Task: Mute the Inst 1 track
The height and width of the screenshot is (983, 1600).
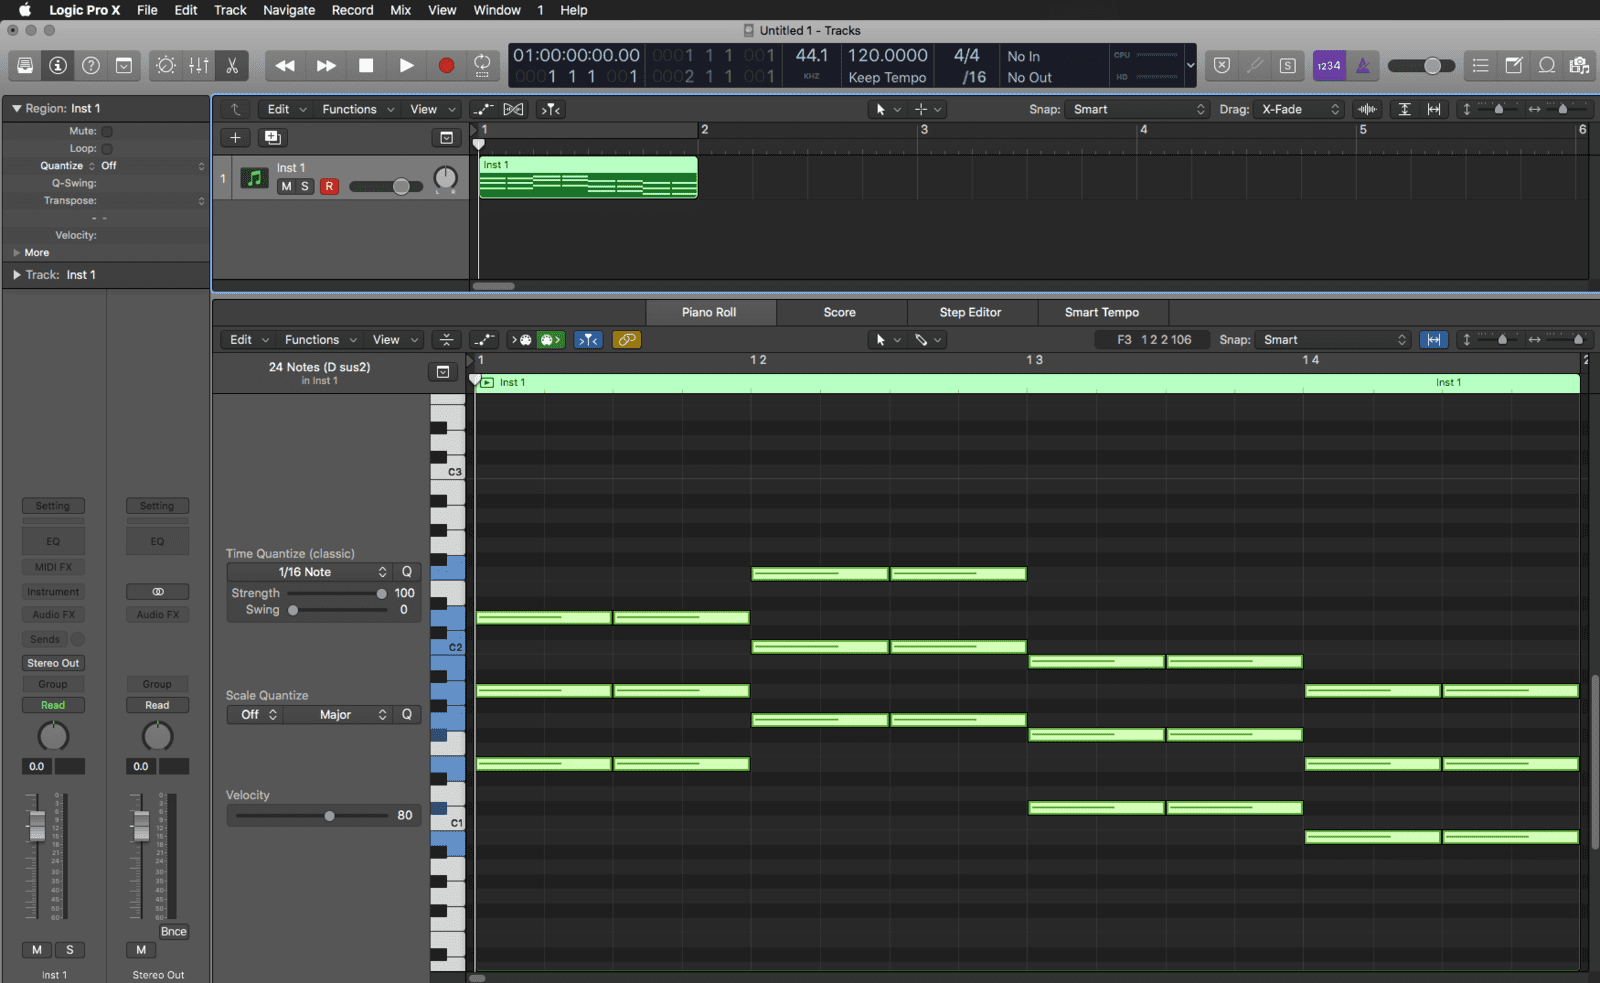Action: (x=287, y=187)
